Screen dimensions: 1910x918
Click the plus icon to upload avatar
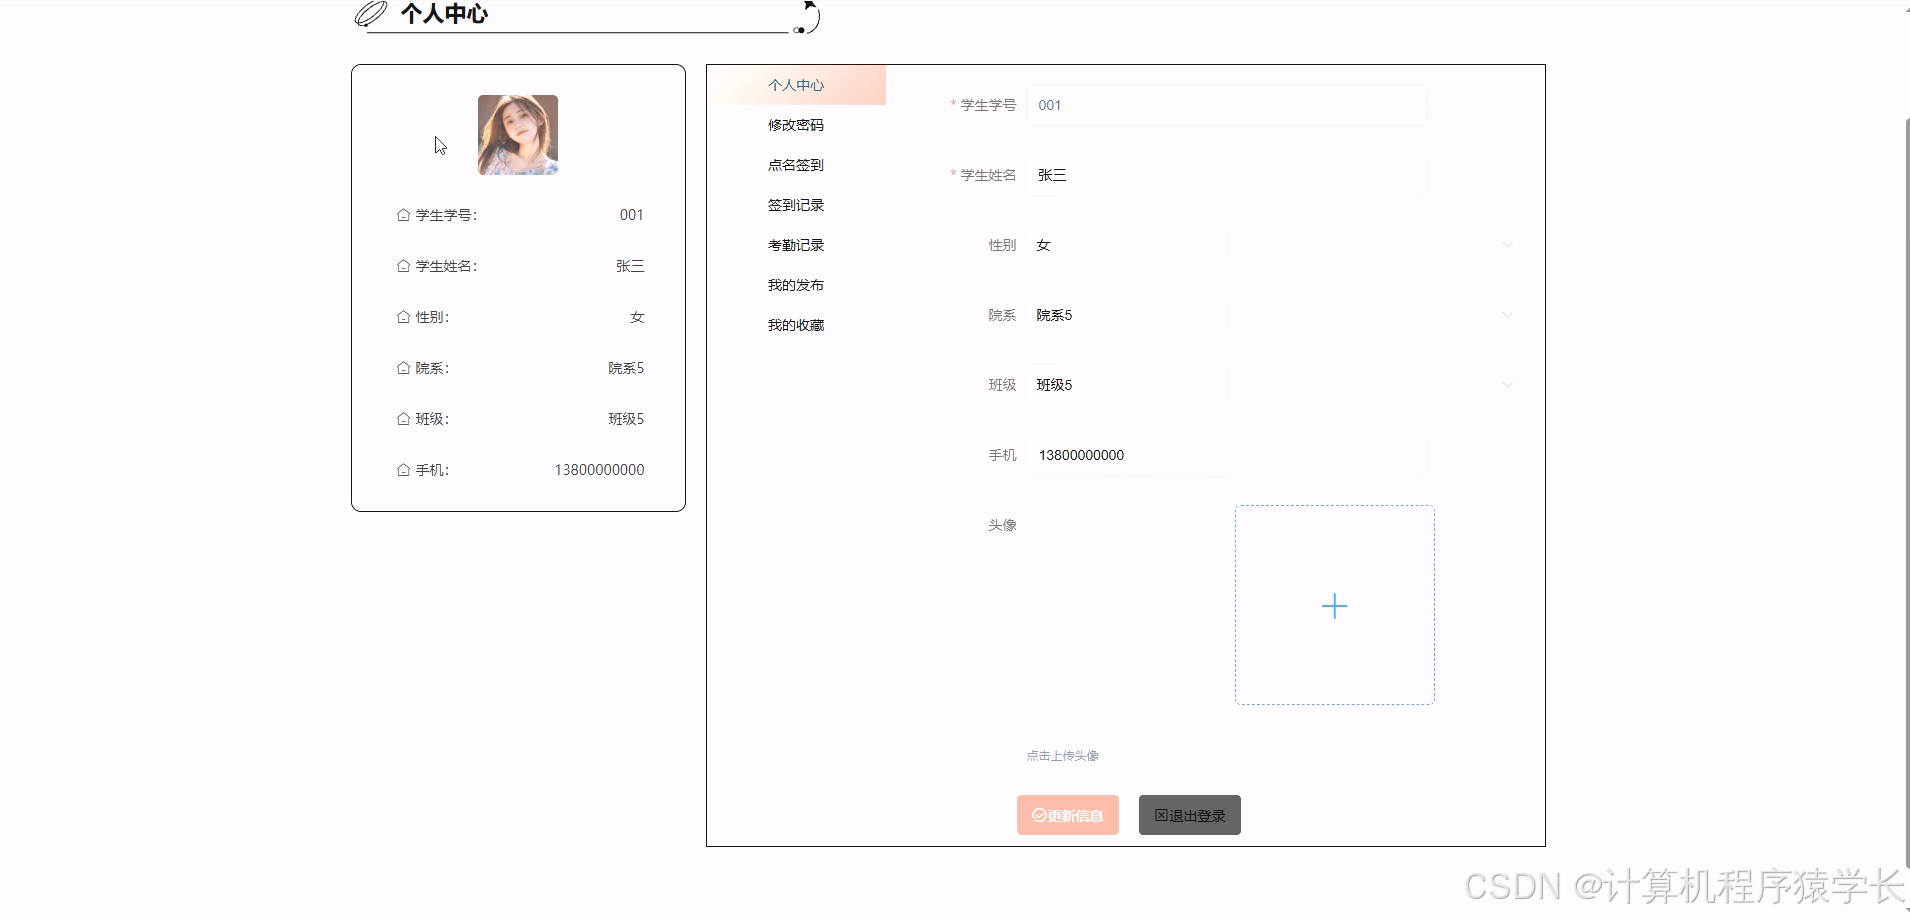(x=1334, y=606)
